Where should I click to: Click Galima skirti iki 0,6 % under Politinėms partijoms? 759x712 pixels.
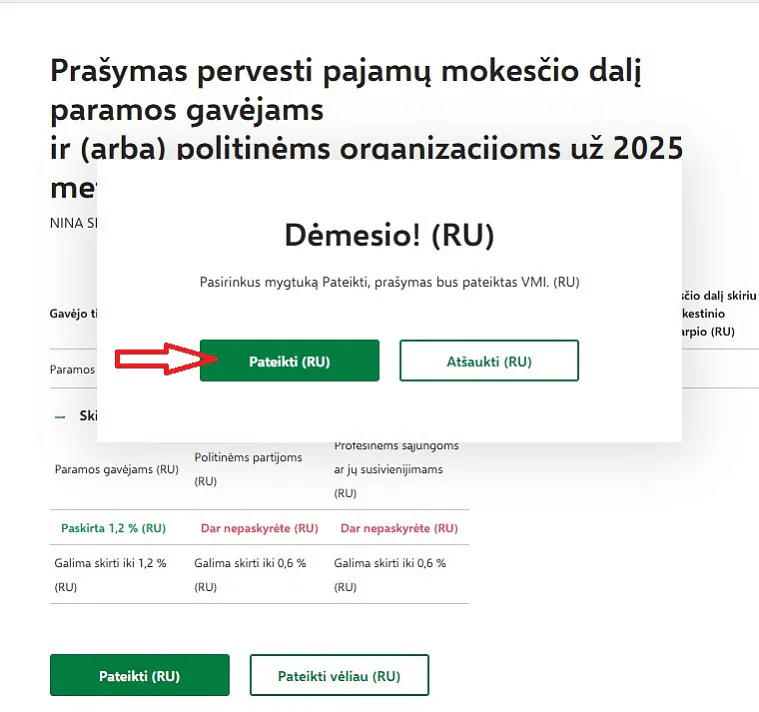click(250, 574)
